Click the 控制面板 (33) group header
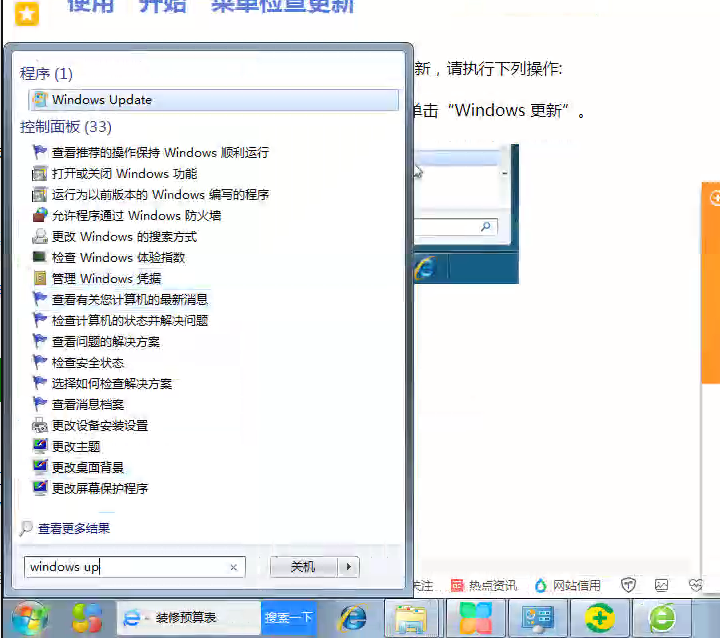Viewport: 720px width, 638px height. pos(66,127)
